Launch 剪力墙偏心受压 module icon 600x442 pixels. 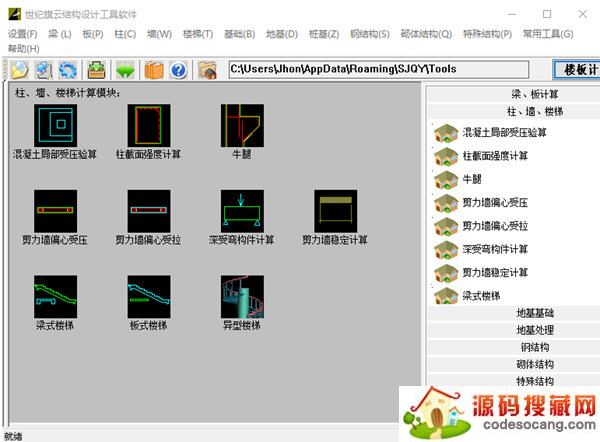click(x=55, y=211)
